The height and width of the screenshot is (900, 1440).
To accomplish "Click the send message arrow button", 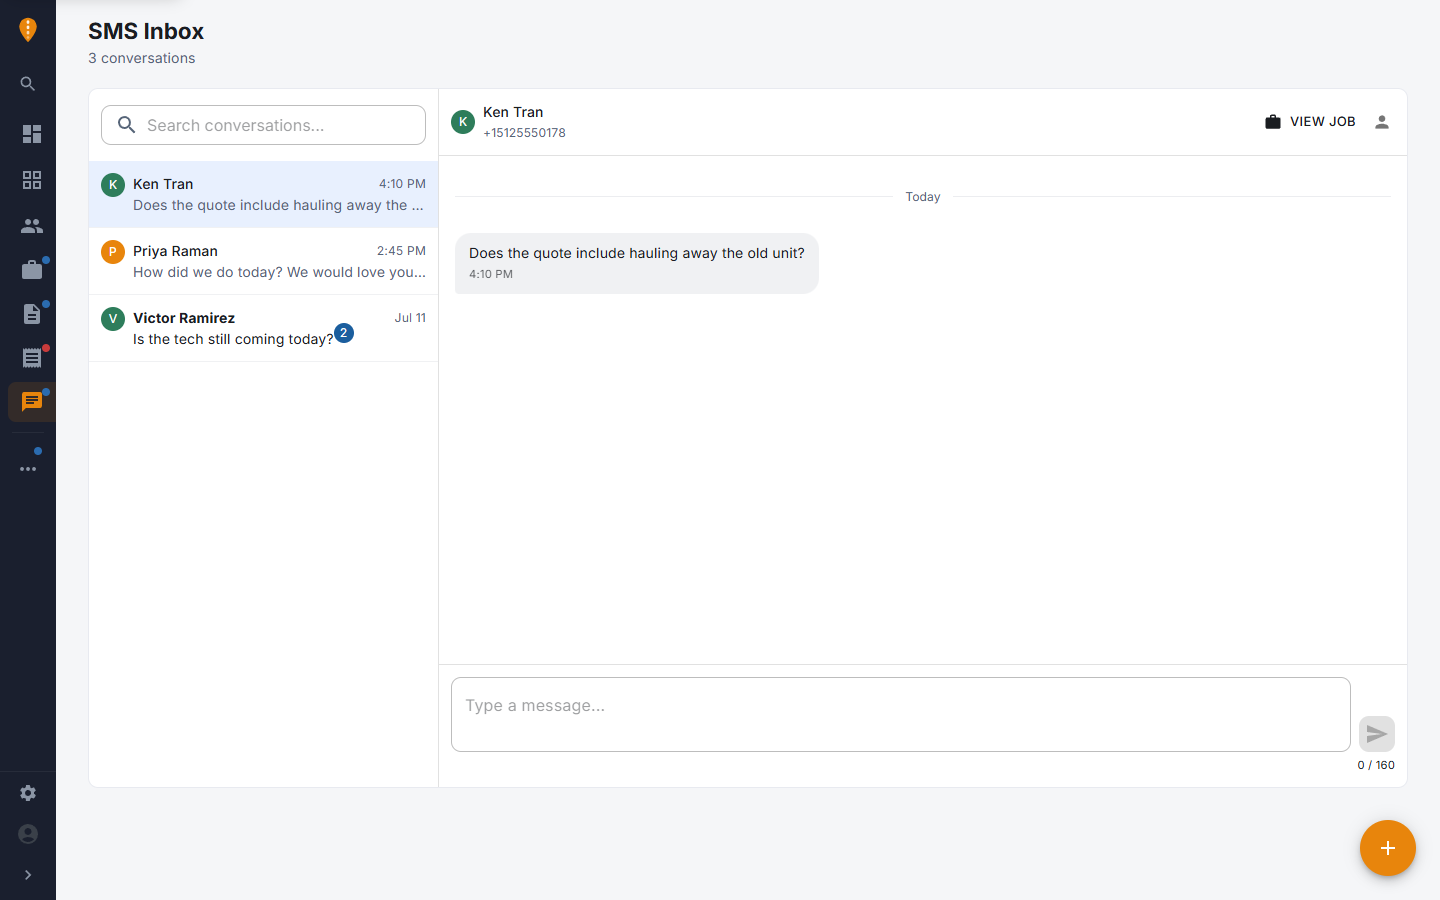I will [1377, 734].
